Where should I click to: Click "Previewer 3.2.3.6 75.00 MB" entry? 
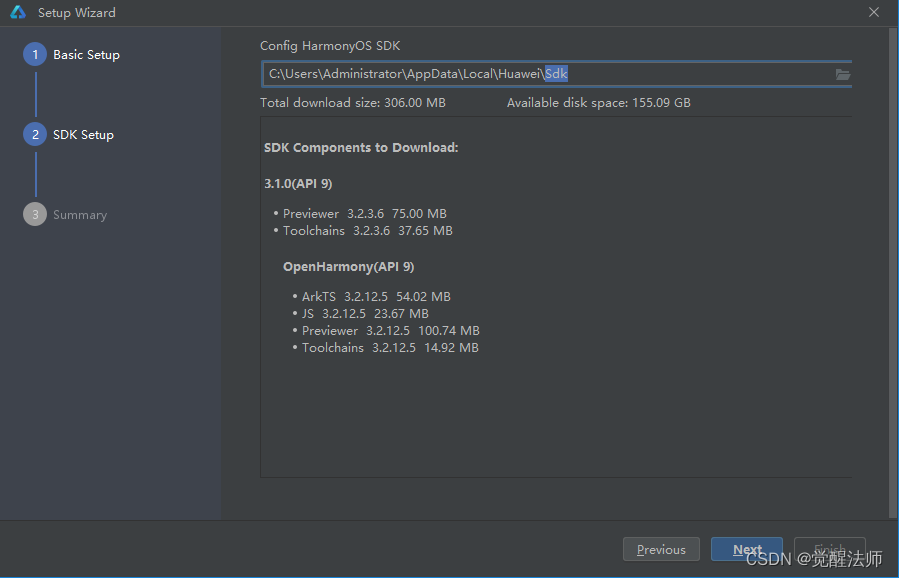(365, 214)
